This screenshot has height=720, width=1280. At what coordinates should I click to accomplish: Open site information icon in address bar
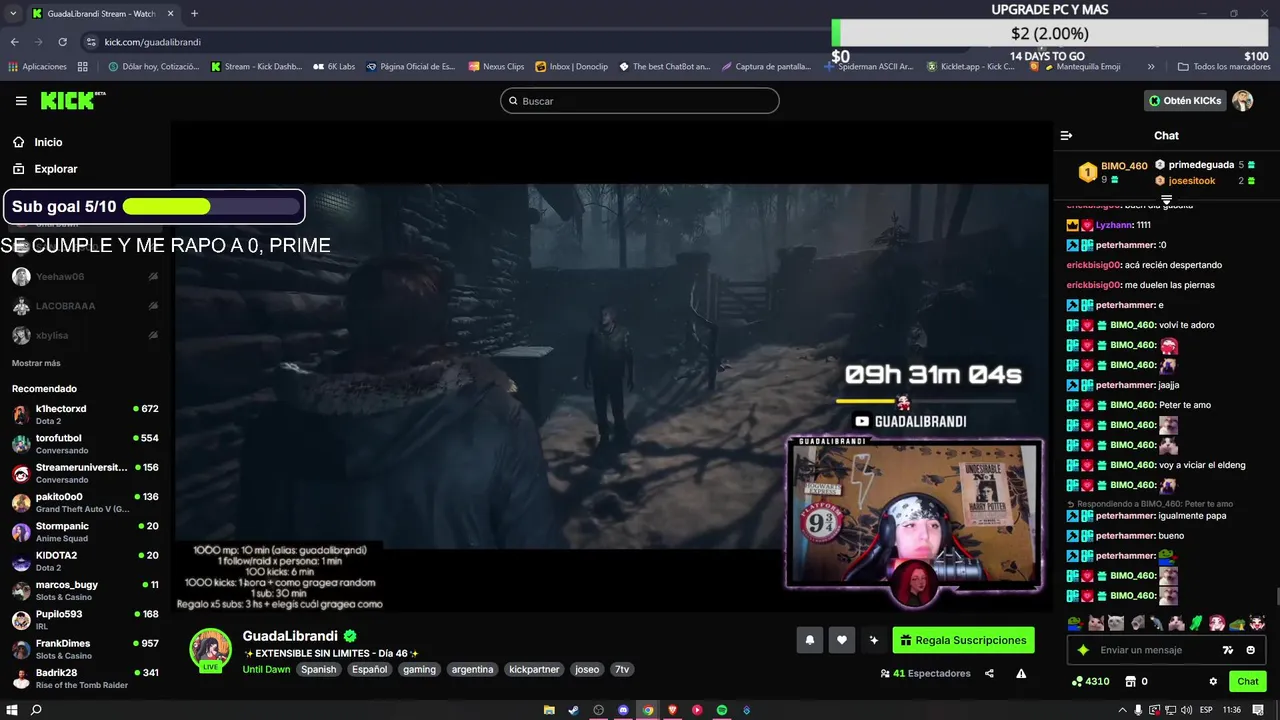pyautogui.click(x=91, y=42)
